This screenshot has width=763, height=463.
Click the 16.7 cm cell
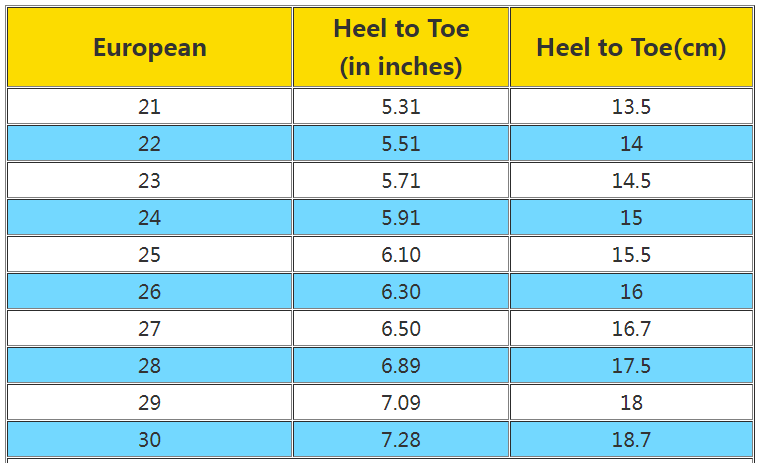coord(631,328)
